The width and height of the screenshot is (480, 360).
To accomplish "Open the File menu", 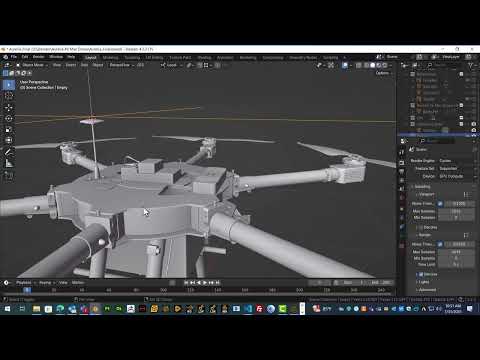I will coord(14,57).
